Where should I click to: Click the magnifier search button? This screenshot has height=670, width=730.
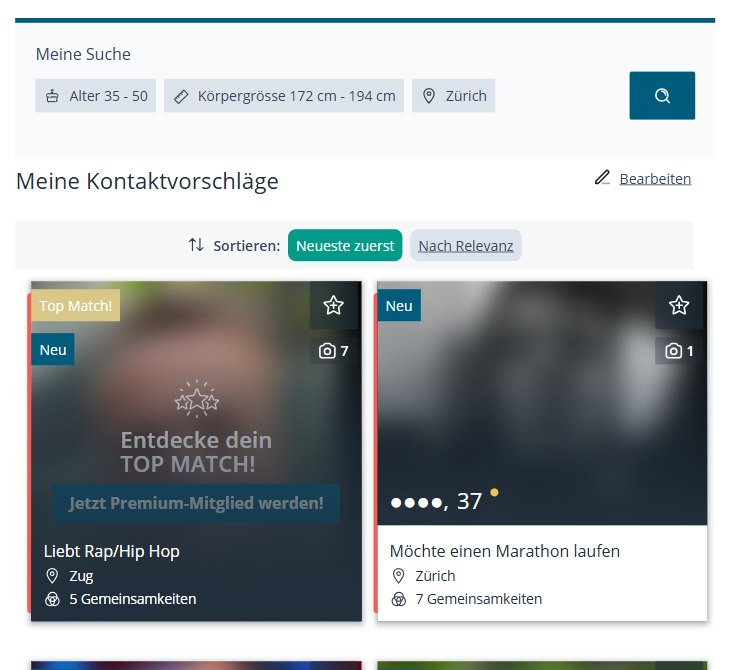[x=662, y=95]
